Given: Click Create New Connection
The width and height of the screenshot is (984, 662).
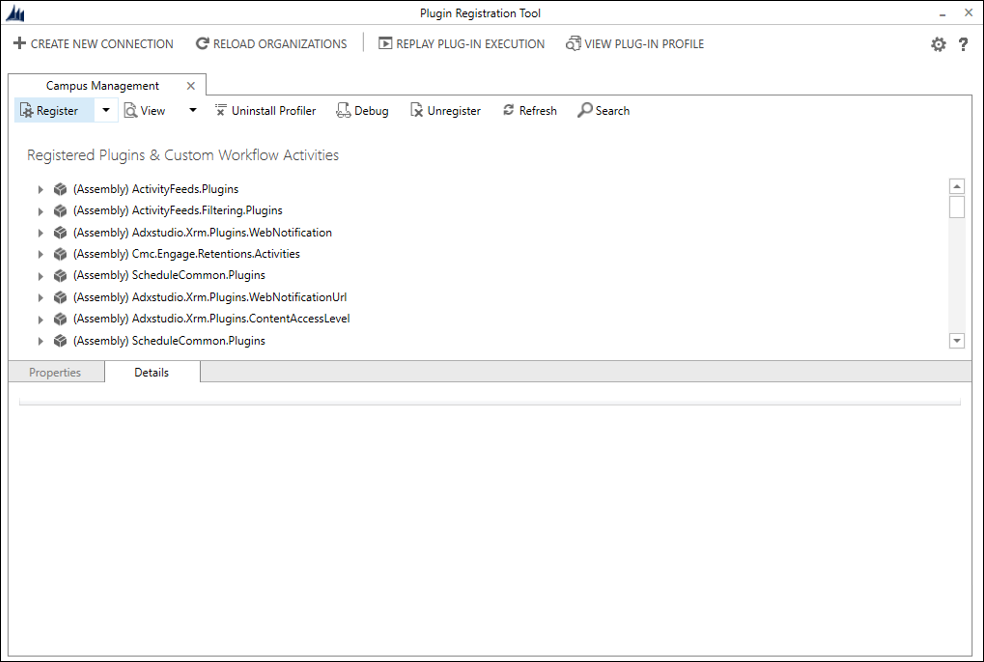Looking at the screenshot, I should tap(93, 44).
